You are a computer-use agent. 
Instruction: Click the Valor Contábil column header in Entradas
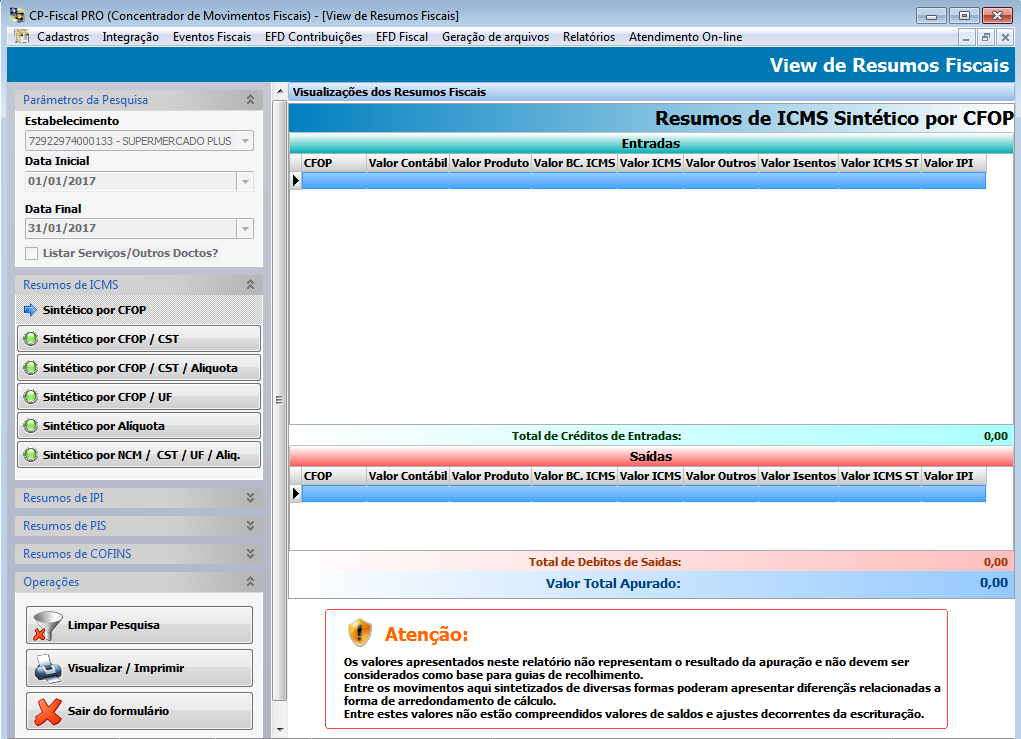coord(407,163)
